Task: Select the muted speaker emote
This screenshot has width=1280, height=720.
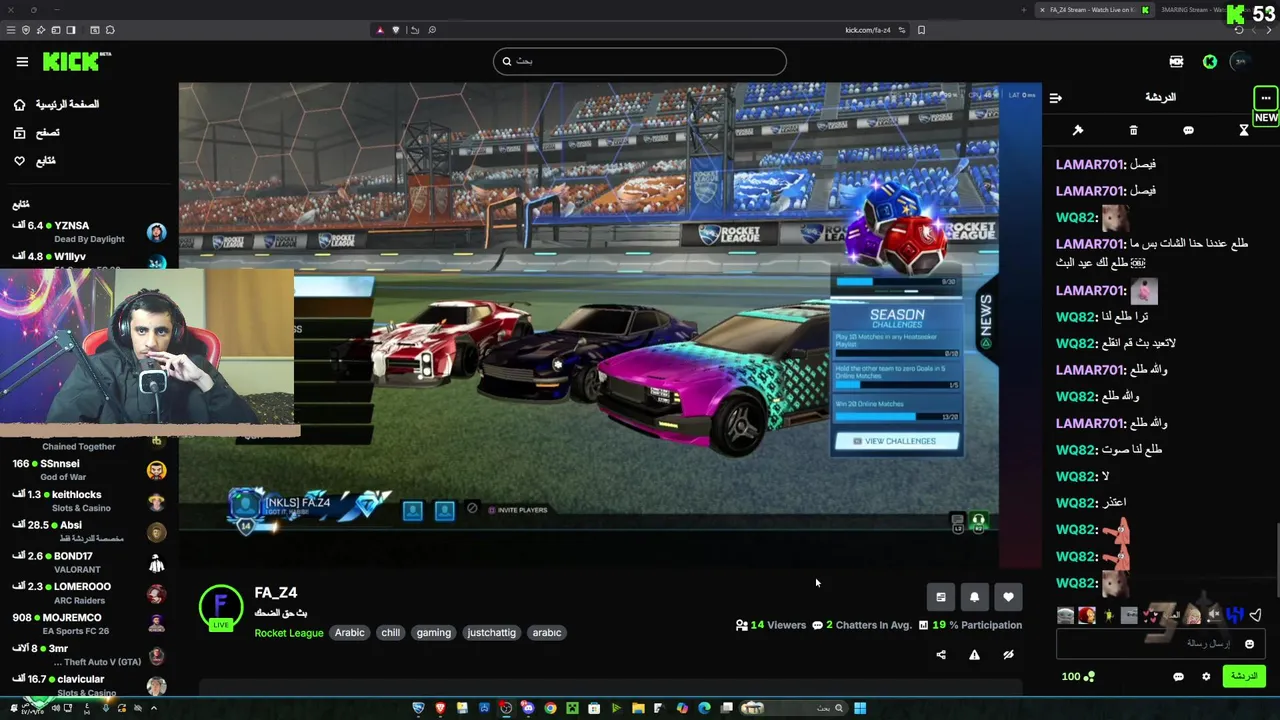Action: point(1213,615)
